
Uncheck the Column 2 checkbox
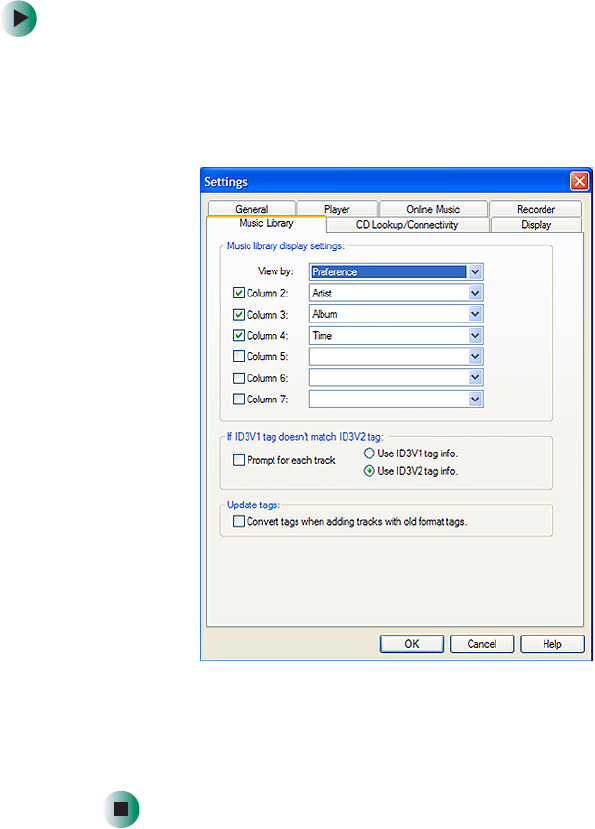[239, 293]
